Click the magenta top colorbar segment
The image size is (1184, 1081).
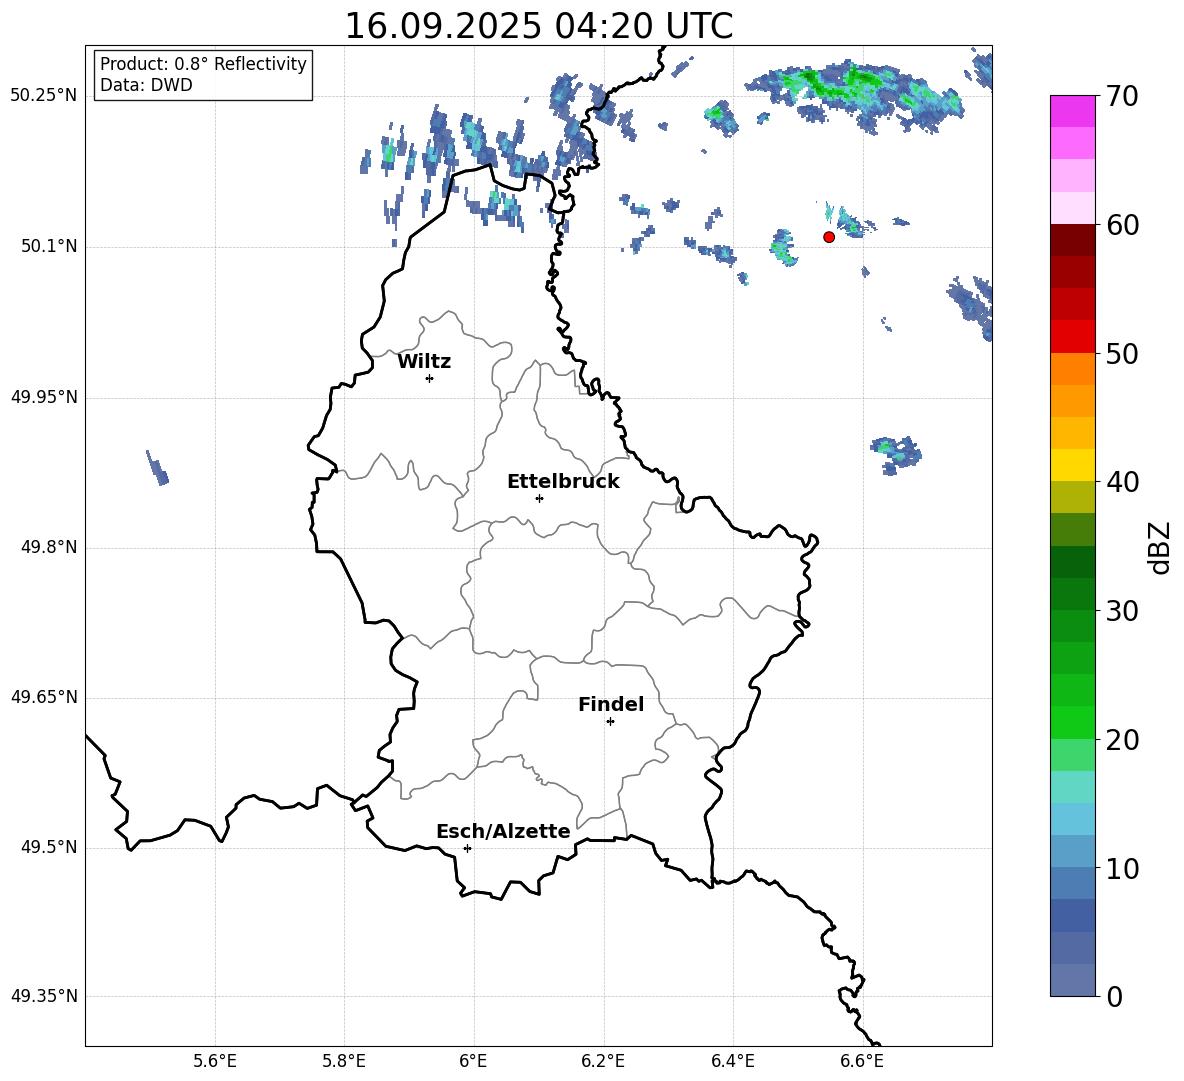(x=1072, y=111)
